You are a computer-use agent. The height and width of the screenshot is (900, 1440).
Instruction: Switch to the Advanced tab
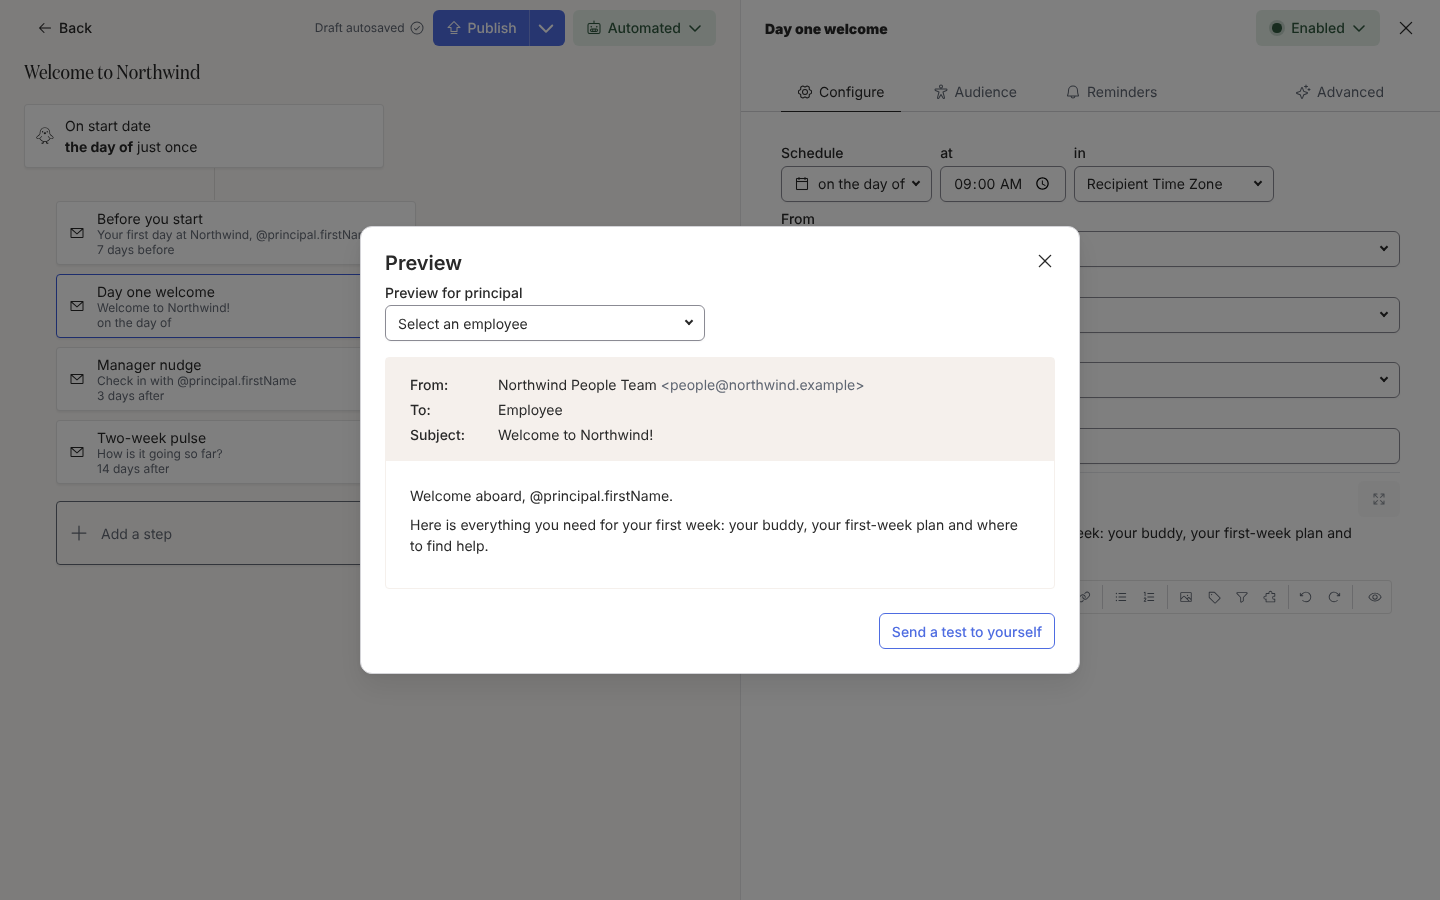1340,92
